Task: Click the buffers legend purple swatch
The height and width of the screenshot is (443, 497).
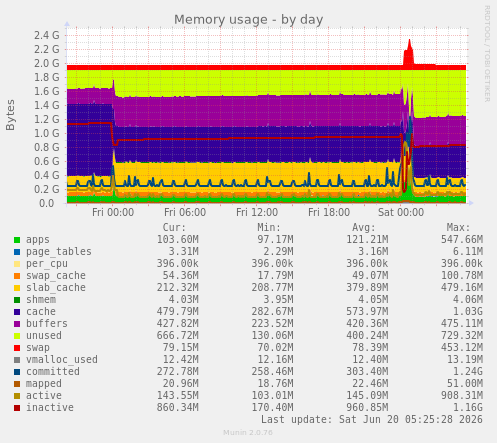Action: click(17, 324)
